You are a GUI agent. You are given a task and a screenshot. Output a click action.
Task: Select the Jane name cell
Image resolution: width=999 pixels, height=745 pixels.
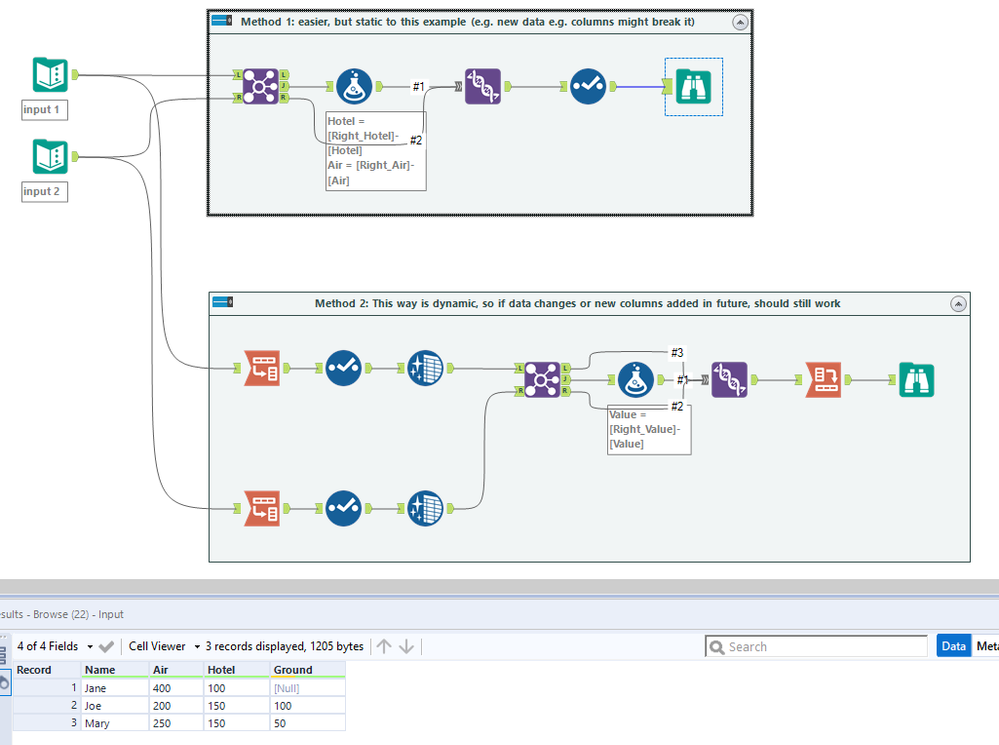(x=115, y=688)
